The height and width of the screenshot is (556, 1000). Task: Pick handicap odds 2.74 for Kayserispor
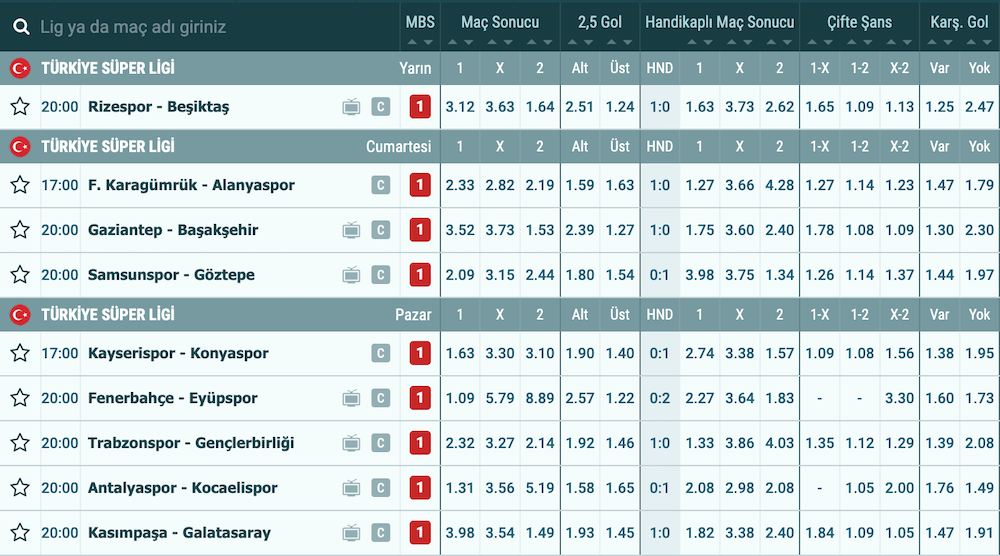pos(699,353)
